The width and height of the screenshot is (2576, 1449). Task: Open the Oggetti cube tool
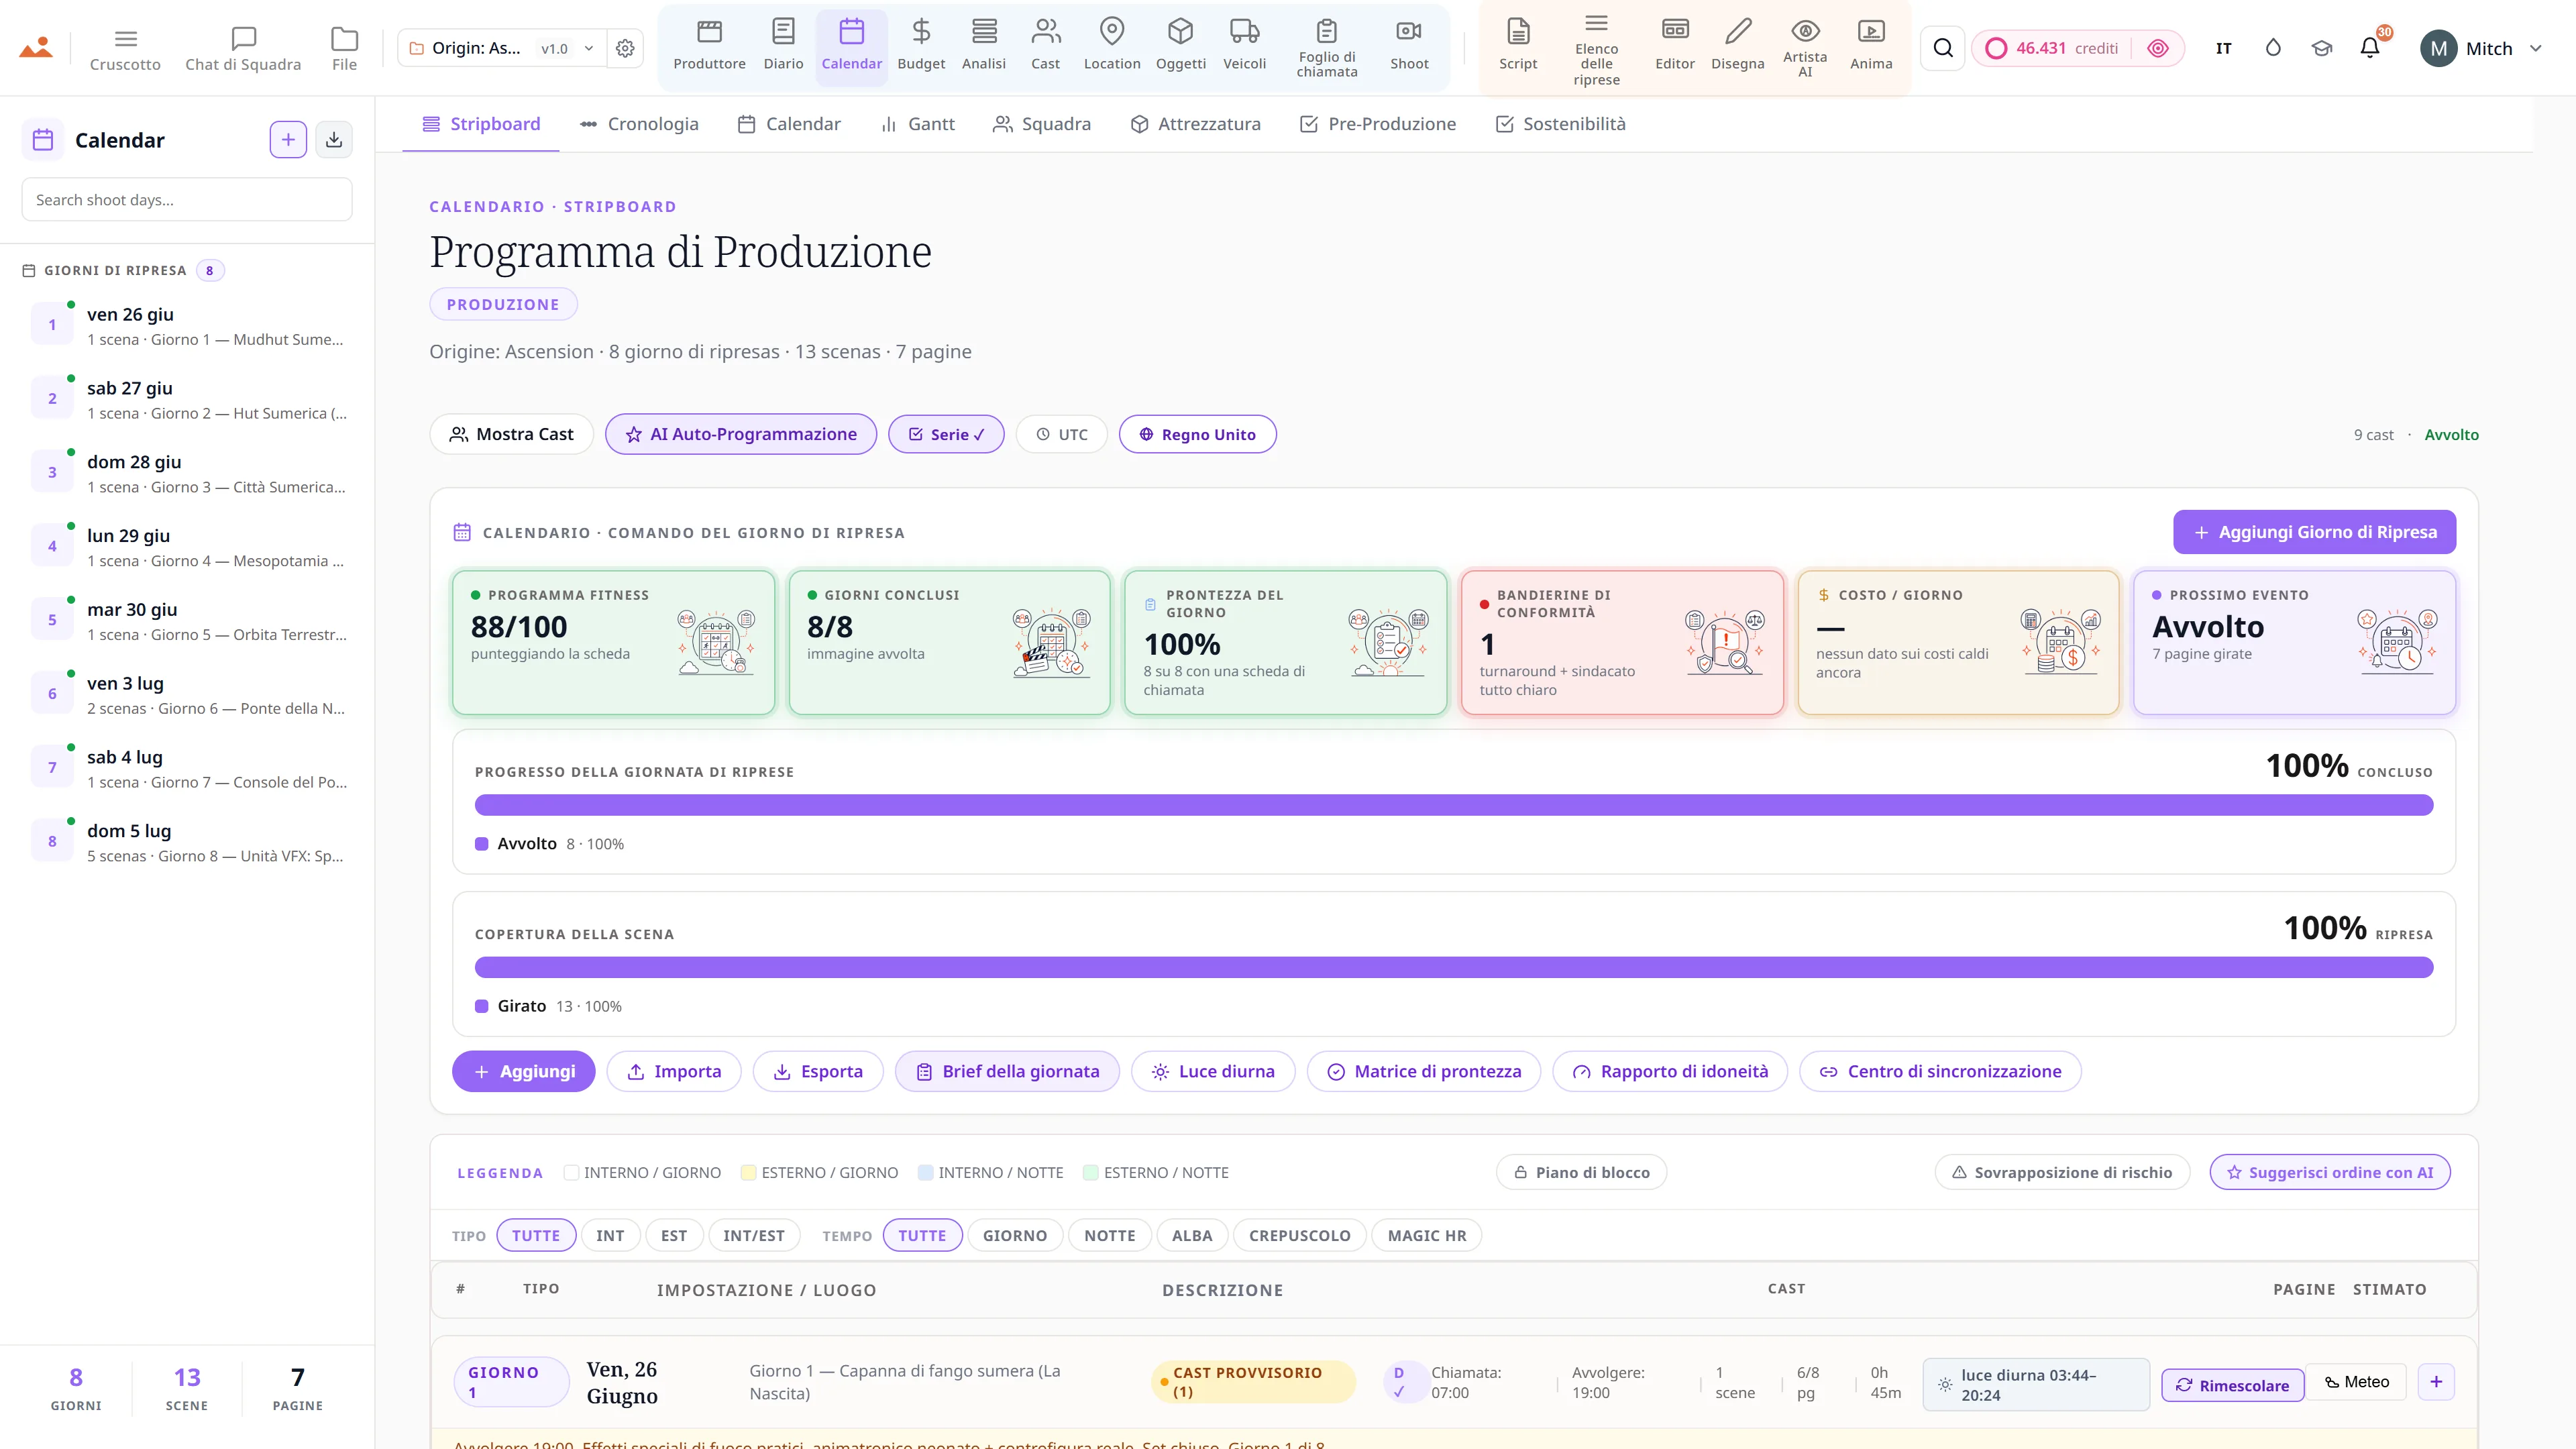pyautogui.click(x=1181, y=46)
